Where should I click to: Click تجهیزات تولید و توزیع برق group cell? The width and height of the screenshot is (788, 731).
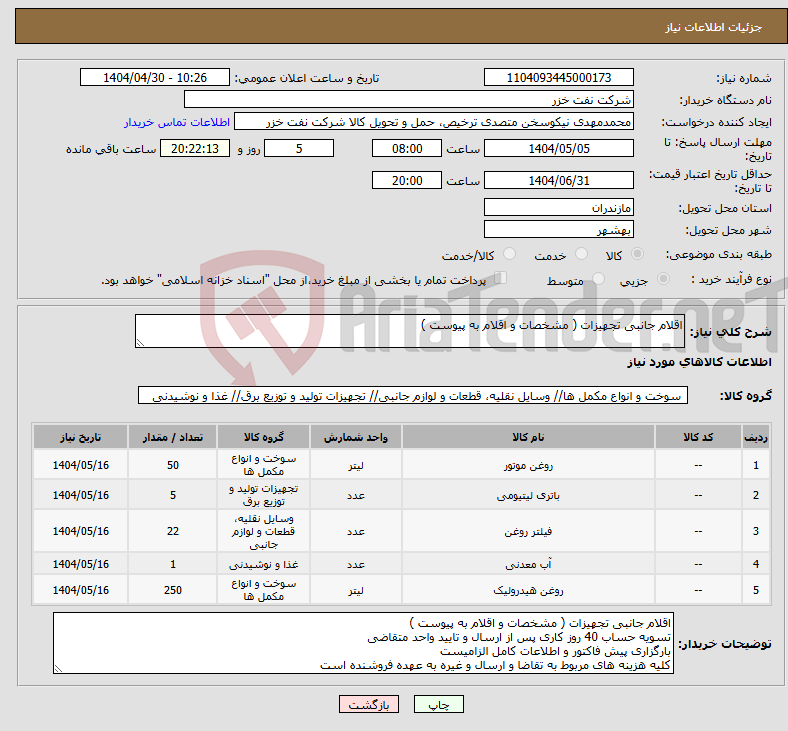pos(263,495)
